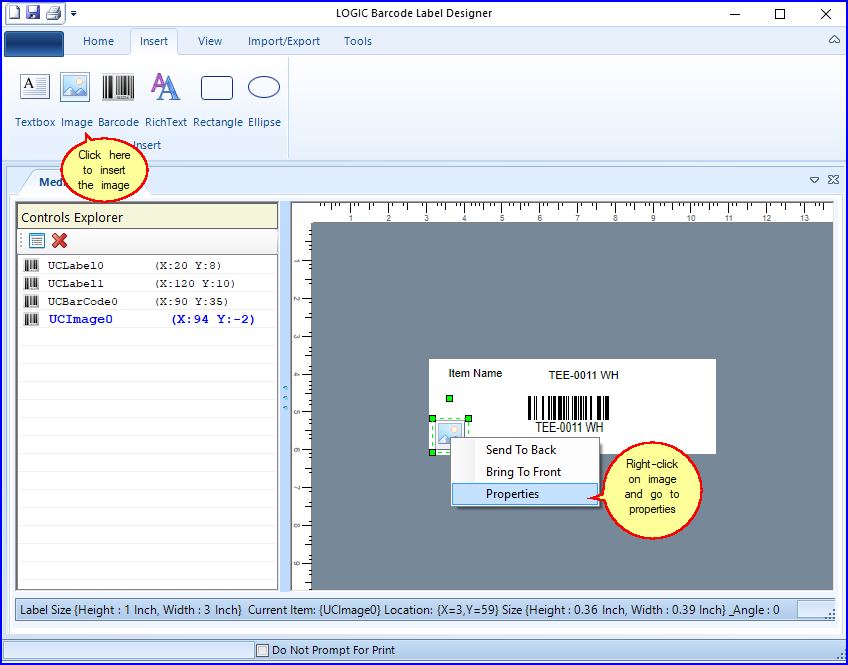Click the splitter handle between panels

[285, 397]
